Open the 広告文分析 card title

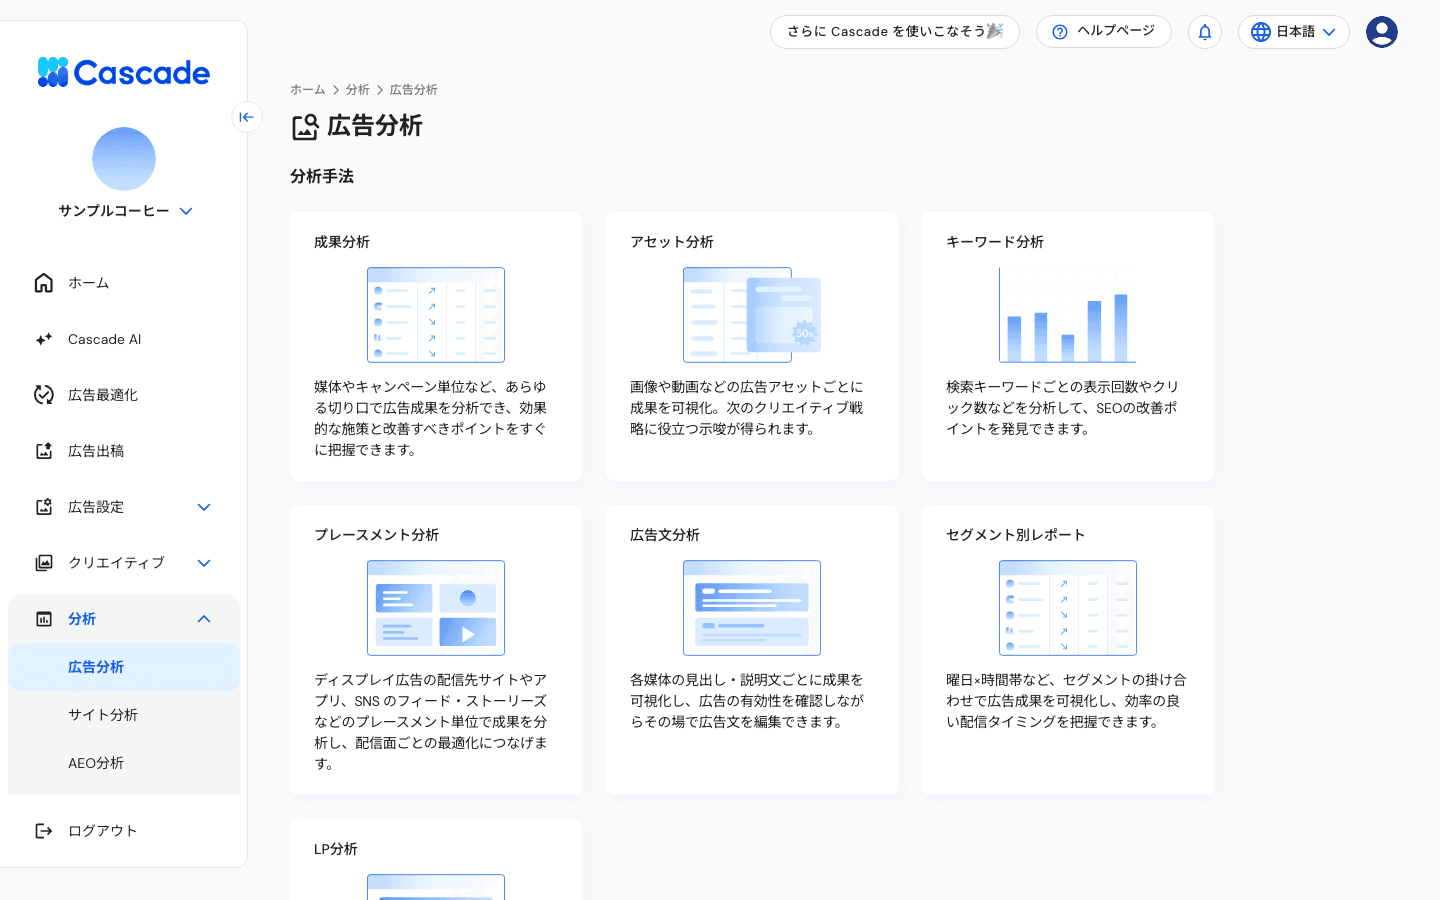pyautogui.click(x=665, y=535)
